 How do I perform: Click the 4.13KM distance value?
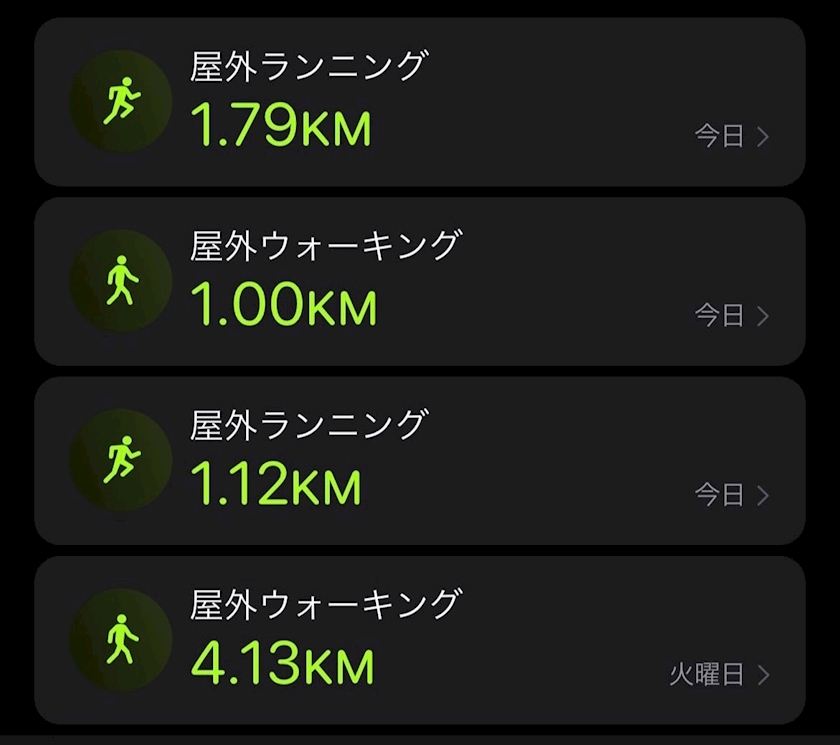282,664
